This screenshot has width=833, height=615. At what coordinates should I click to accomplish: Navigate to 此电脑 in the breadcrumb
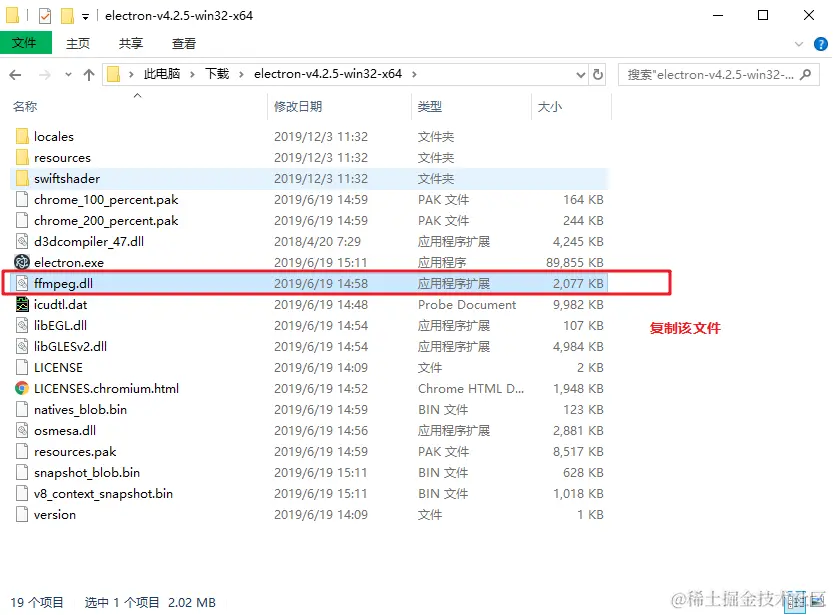(x=162, y=74)
